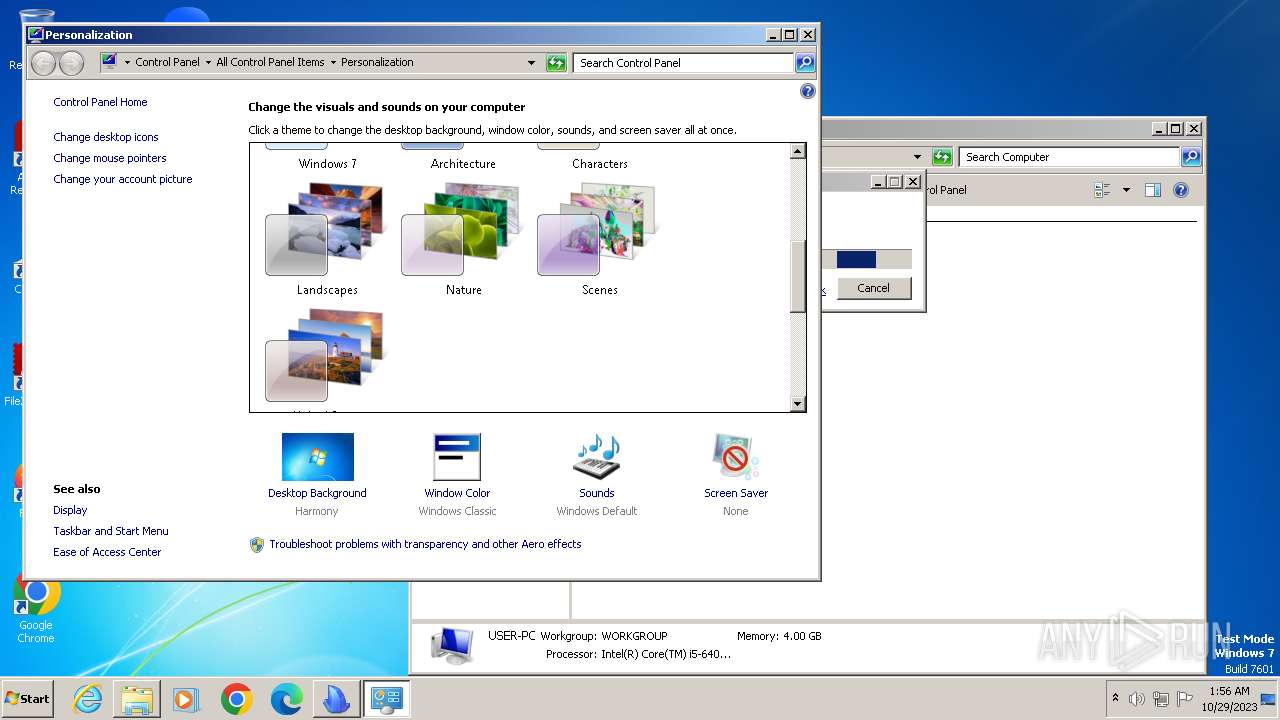The height and width of the screenshot is (720, 1280).
Task: Click Action Center flag tray icon
Action: tap(1185, 699)
